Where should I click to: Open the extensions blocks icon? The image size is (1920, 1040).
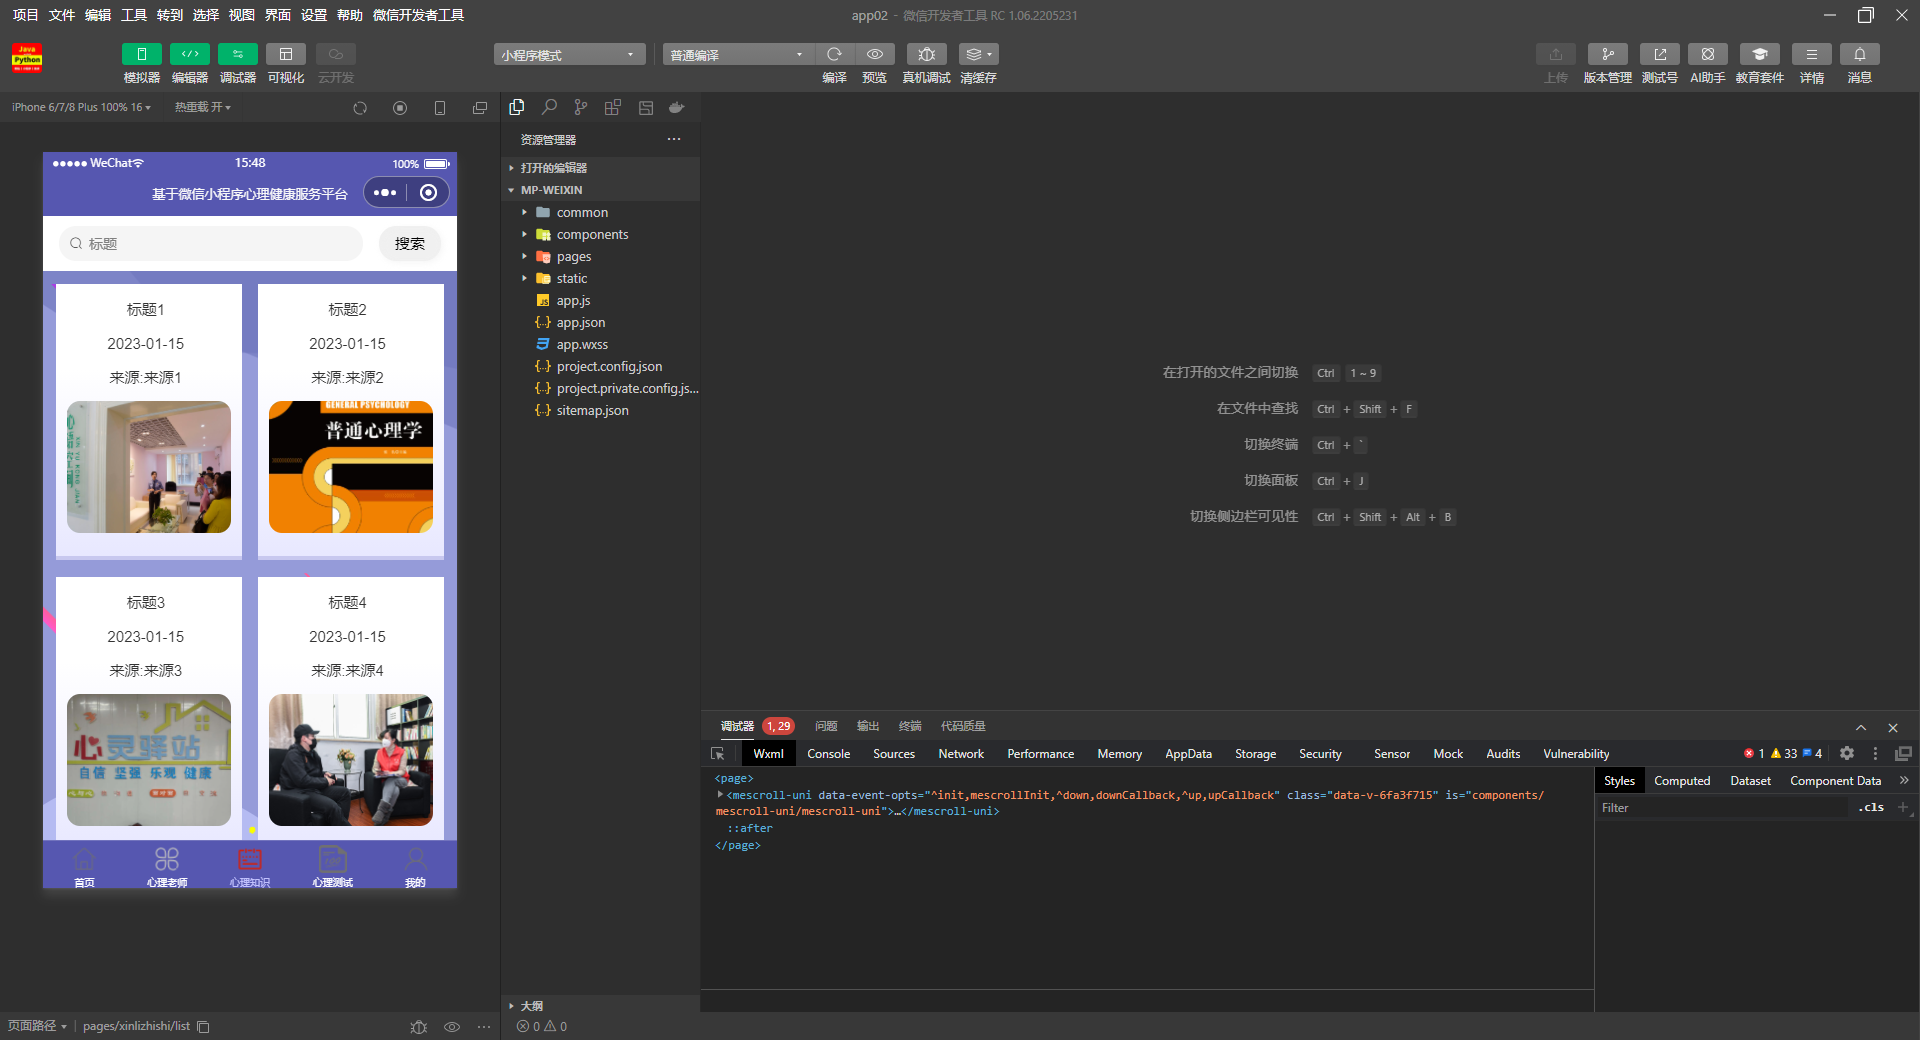tap(613, 107)
